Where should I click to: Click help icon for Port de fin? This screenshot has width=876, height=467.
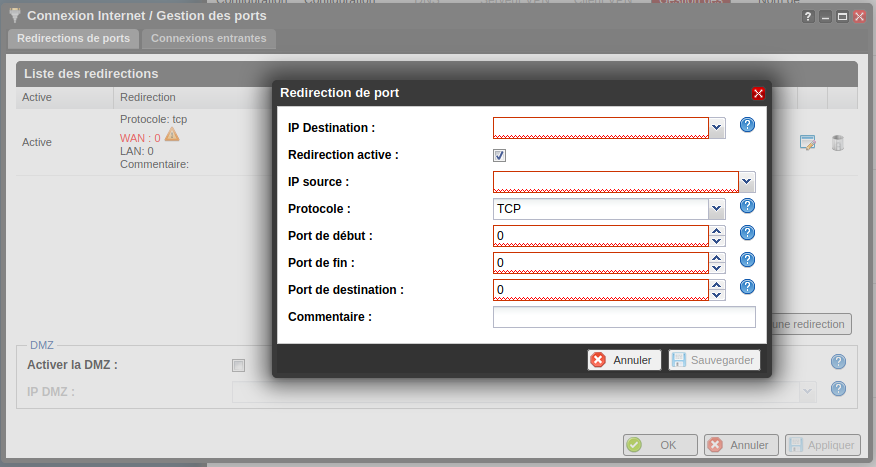pyautogui.click(x=747, y=260)
